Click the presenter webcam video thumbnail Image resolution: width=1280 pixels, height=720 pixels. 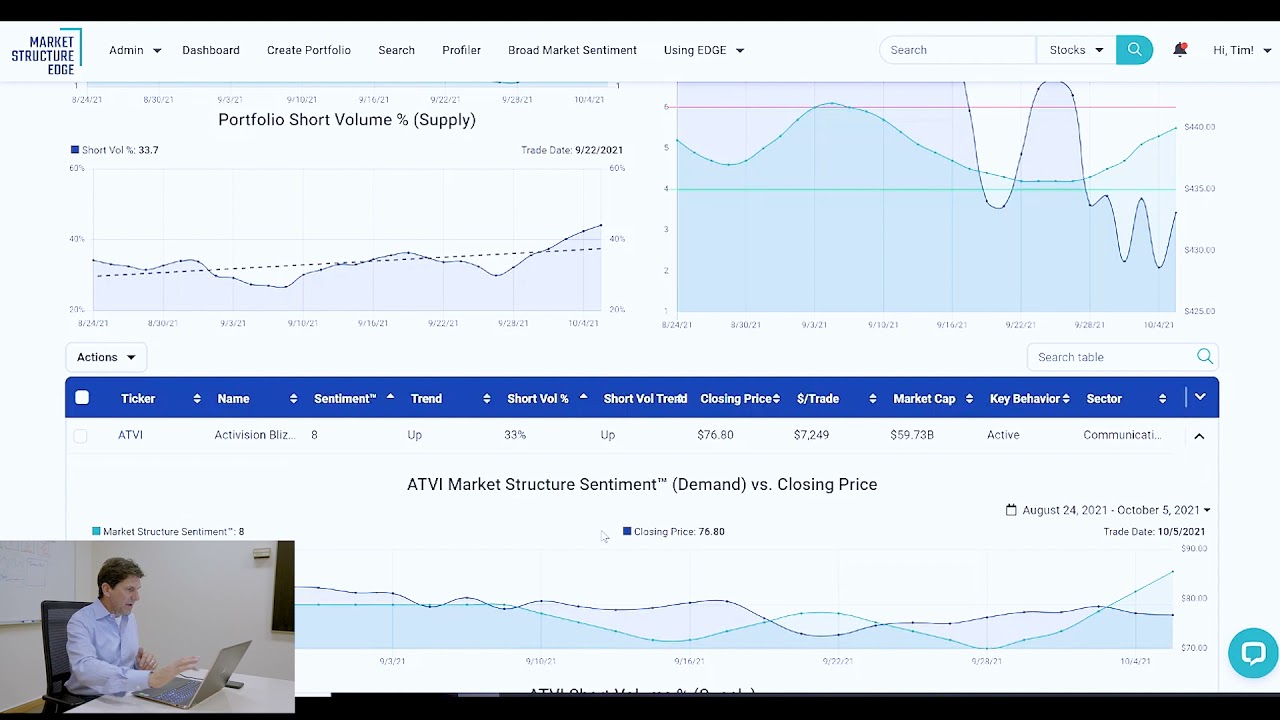pos(148,627)
